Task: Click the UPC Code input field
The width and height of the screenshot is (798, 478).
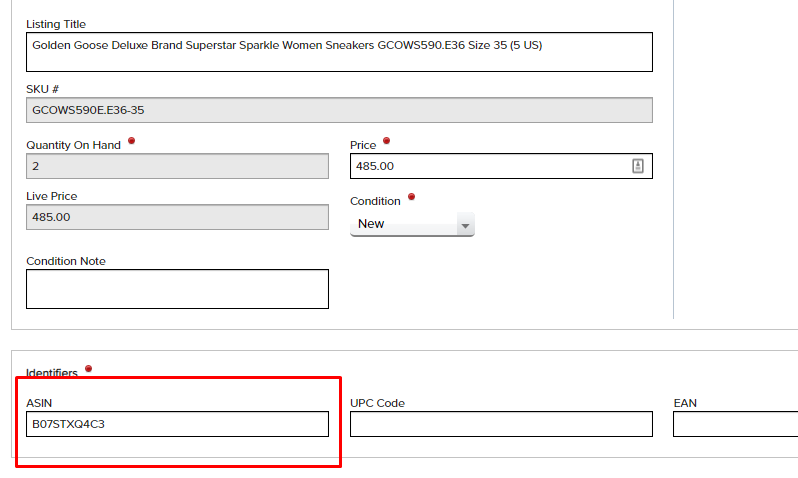Action: tap(501, 424)
